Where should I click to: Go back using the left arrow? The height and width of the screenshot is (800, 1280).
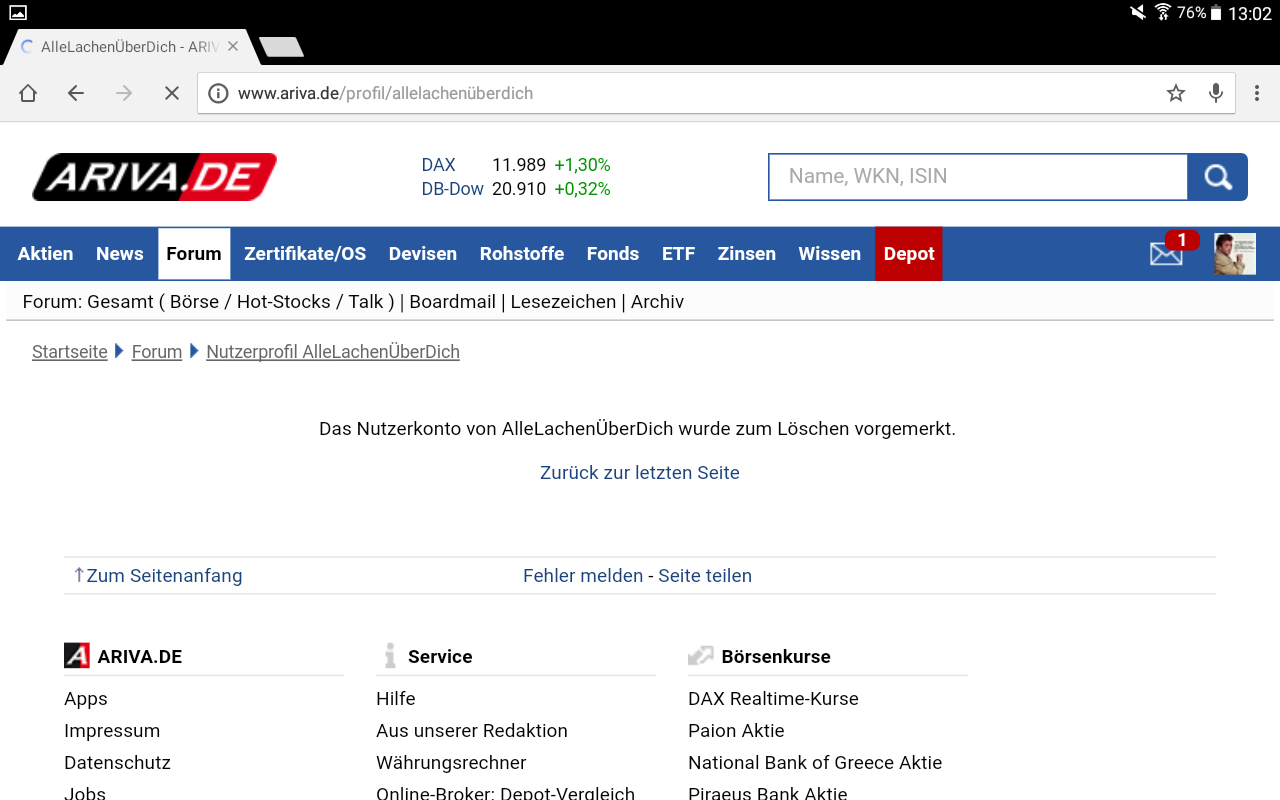click(75, 92)
